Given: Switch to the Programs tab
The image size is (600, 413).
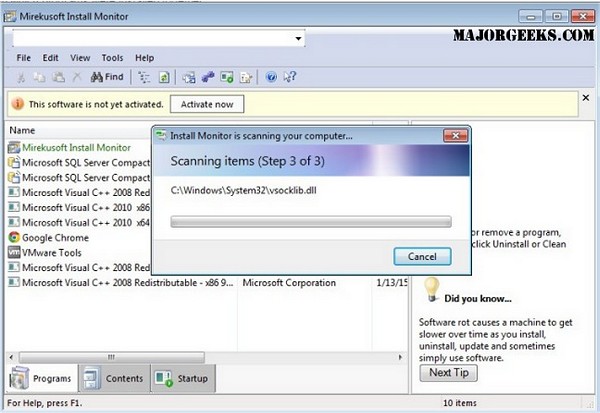Looking at the screenshot, I should click(41, 378).
